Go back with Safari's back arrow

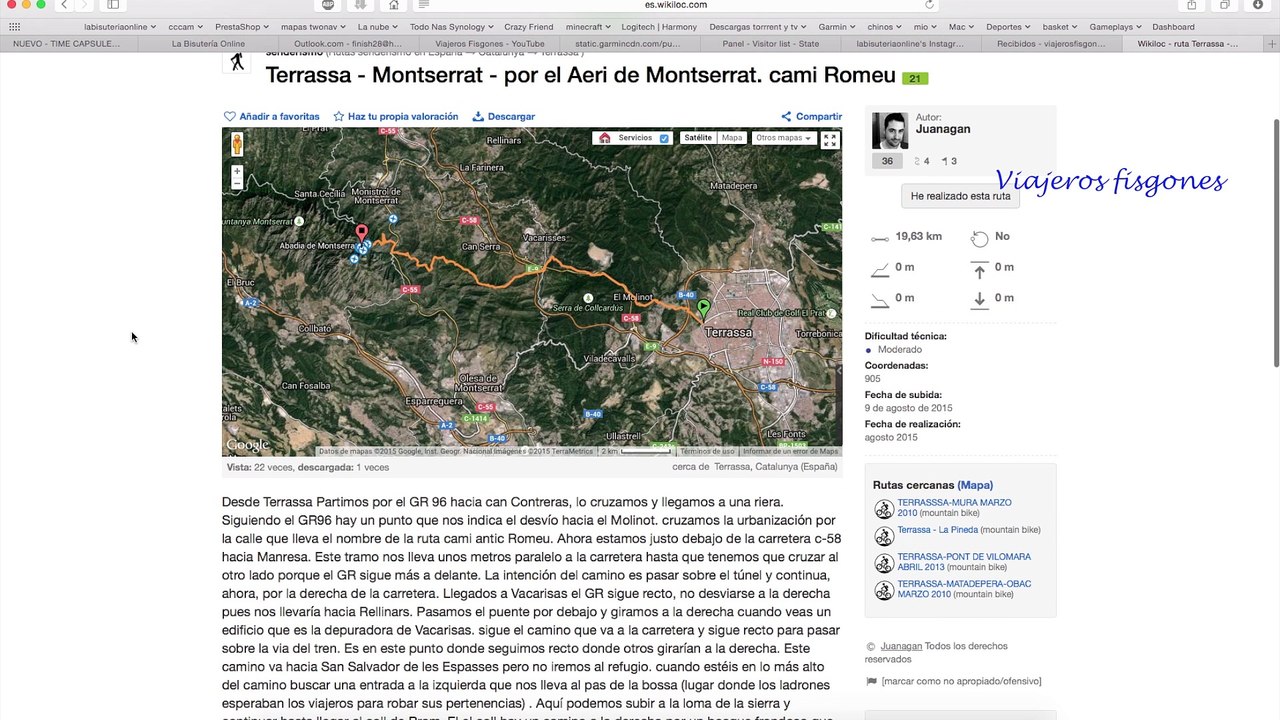click(x=64, y=5)
